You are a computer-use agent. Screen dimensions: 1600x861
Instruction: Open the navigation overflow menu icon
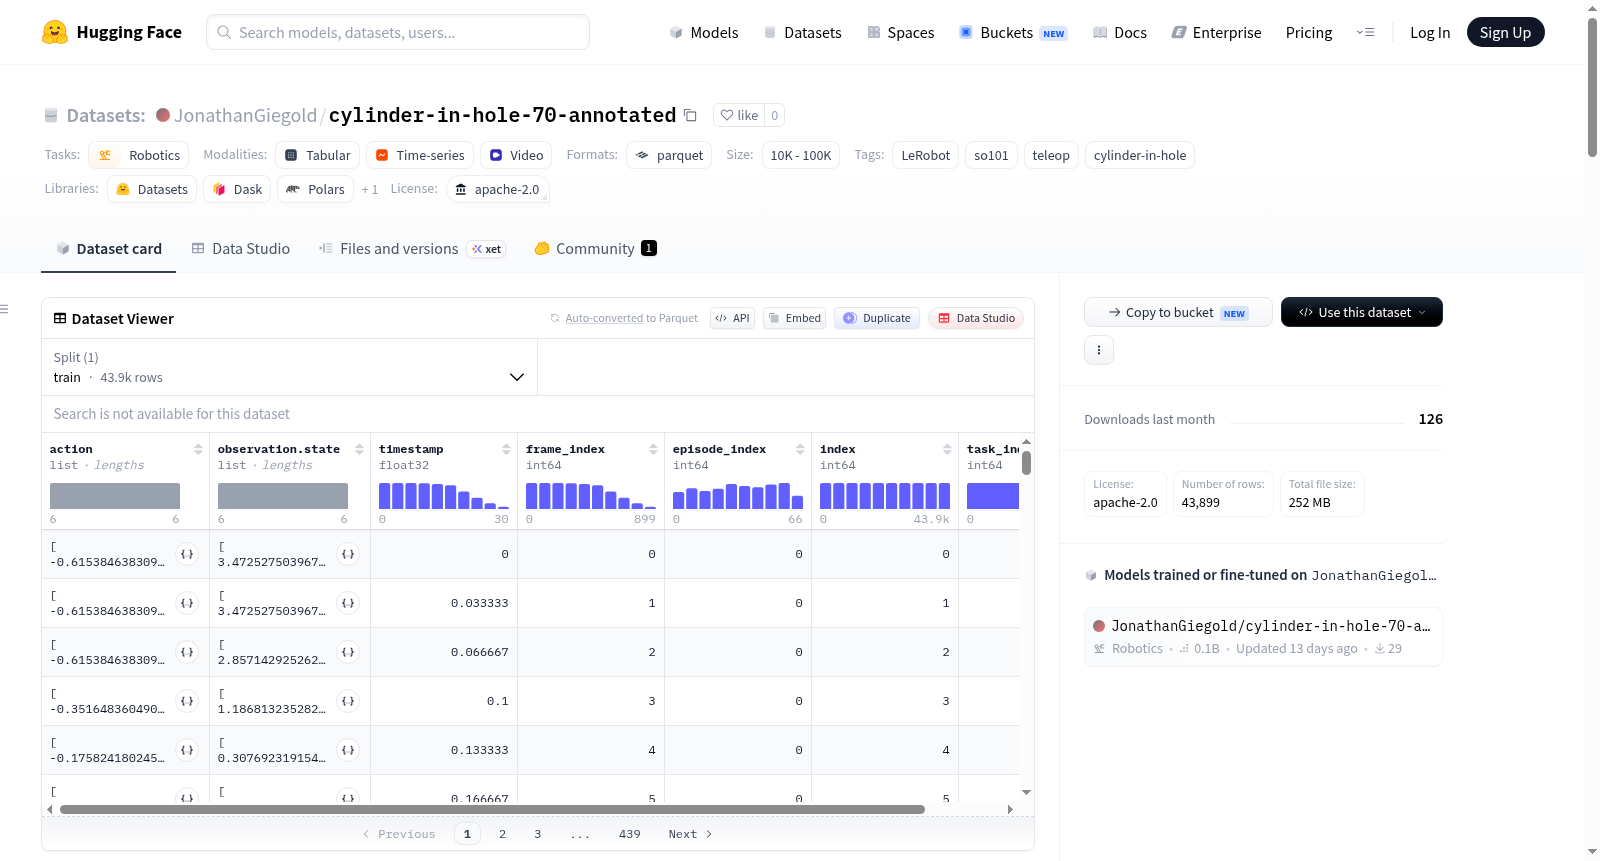click(x=1365, y=32)
